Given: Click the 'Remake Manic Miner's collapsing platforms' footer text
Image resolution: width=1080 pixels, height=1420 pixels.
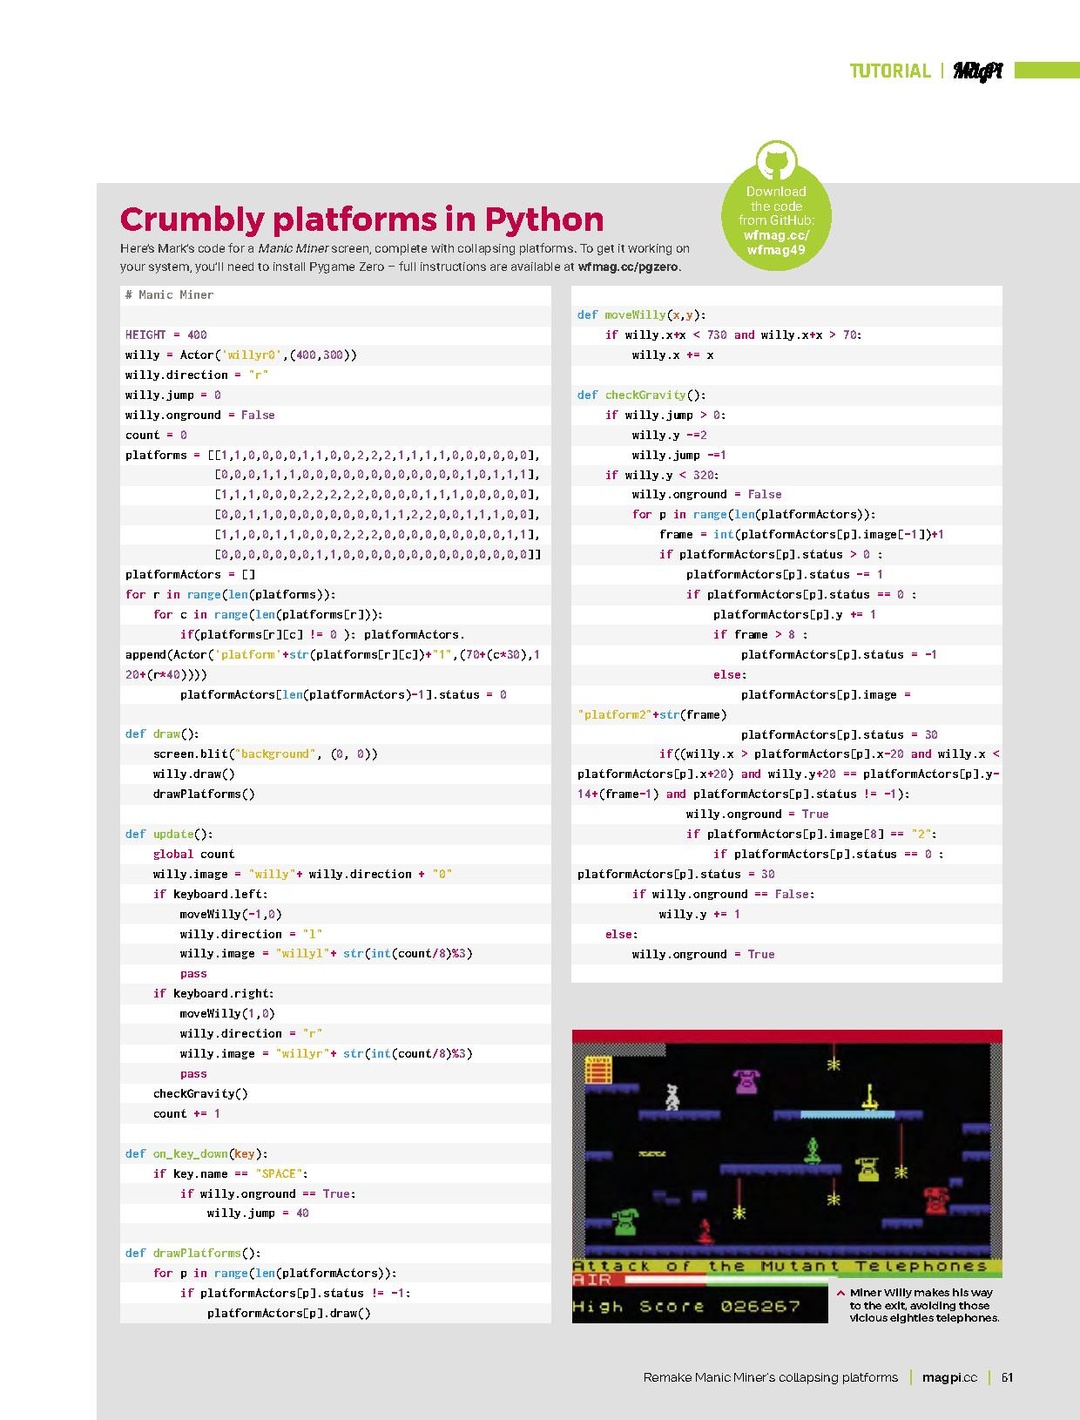Looking at the screenshot, I should [771, 1377].
